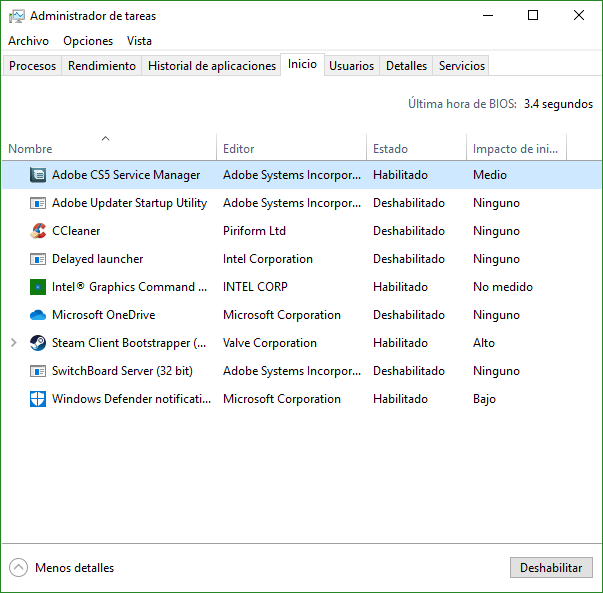The height and width of the screenshot is (593, 603).
Task: Minimize the Administrador de tareas window
Action: pyautogui.click(x=488, y=16)
